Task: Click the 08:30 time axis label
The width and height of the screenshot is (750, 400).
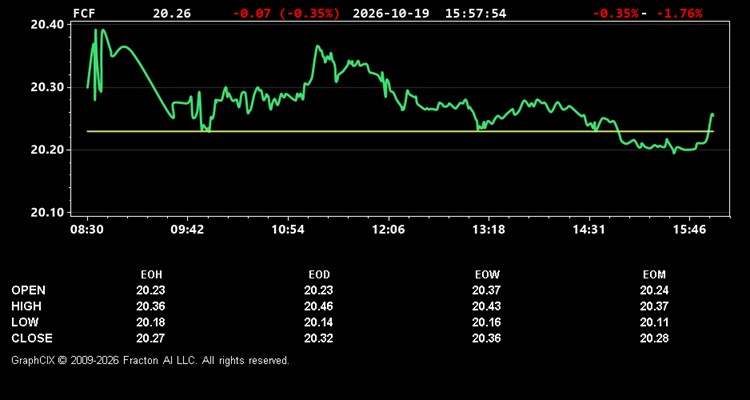Action: pos(87,230)
